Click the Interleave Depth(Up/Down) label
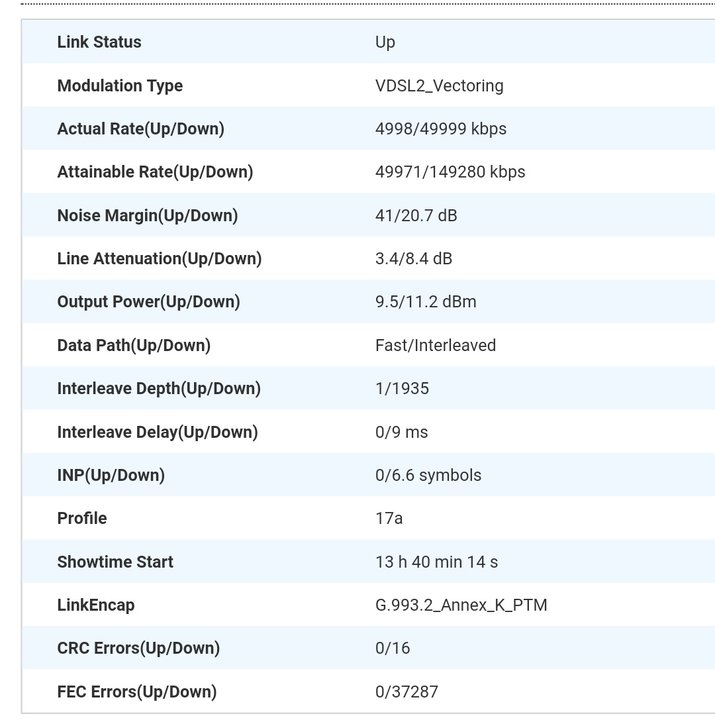This screenshot has width=715, height=720. [158, 388]
